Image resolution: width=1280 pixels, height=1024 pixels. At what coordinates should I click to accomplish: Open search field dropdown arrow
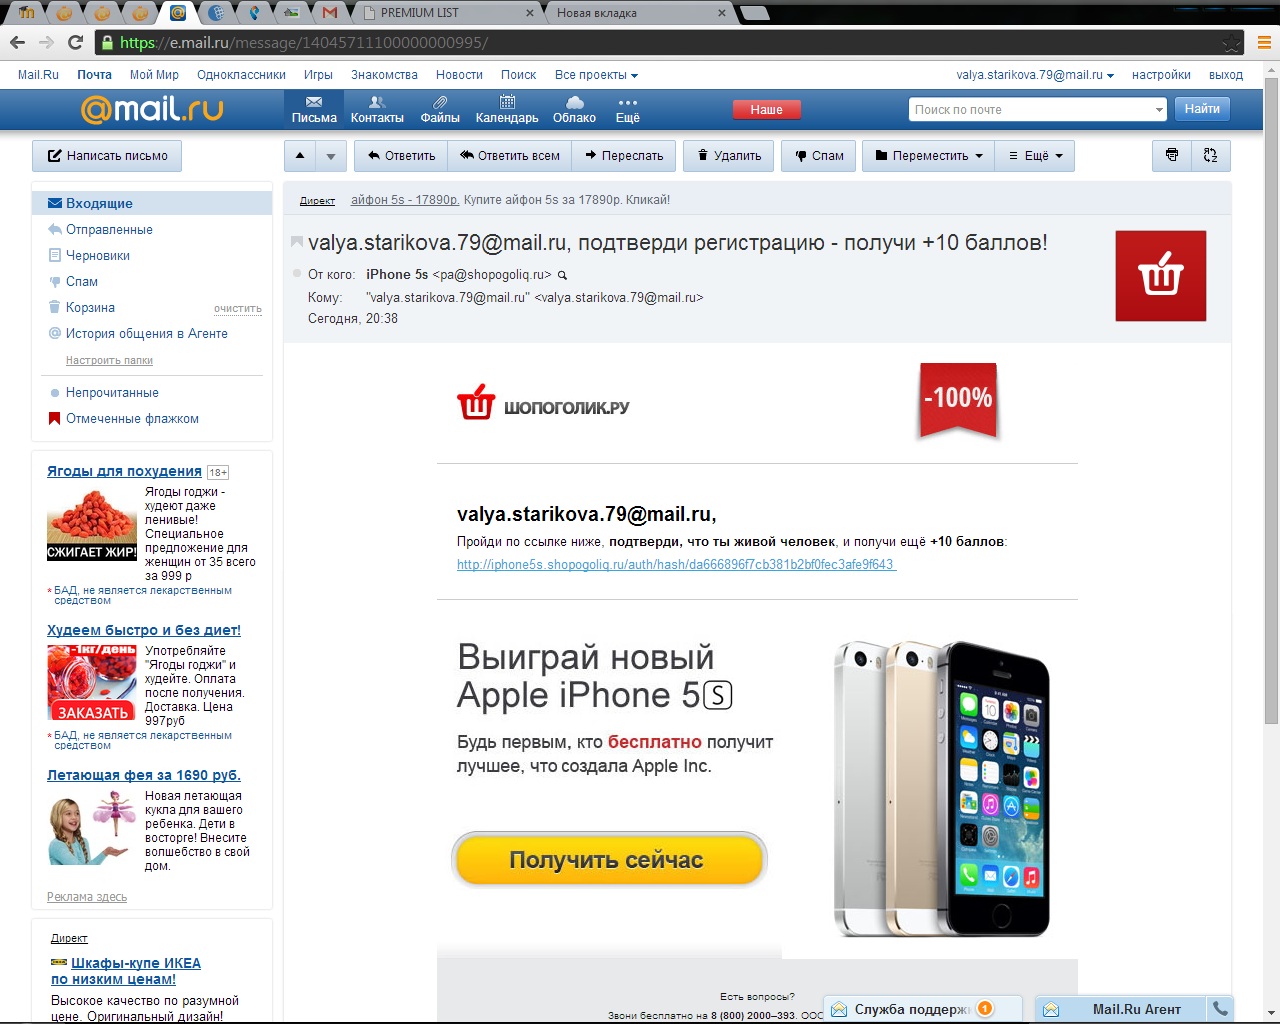click(x=1159, y=110)
